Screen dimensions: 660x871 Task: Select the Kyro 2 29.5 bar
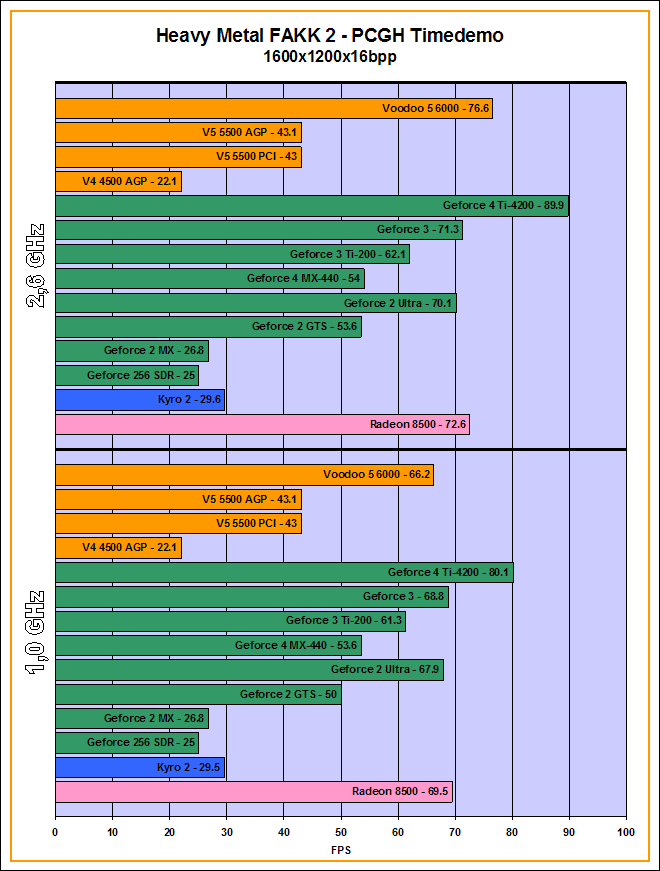click(139, 768)
